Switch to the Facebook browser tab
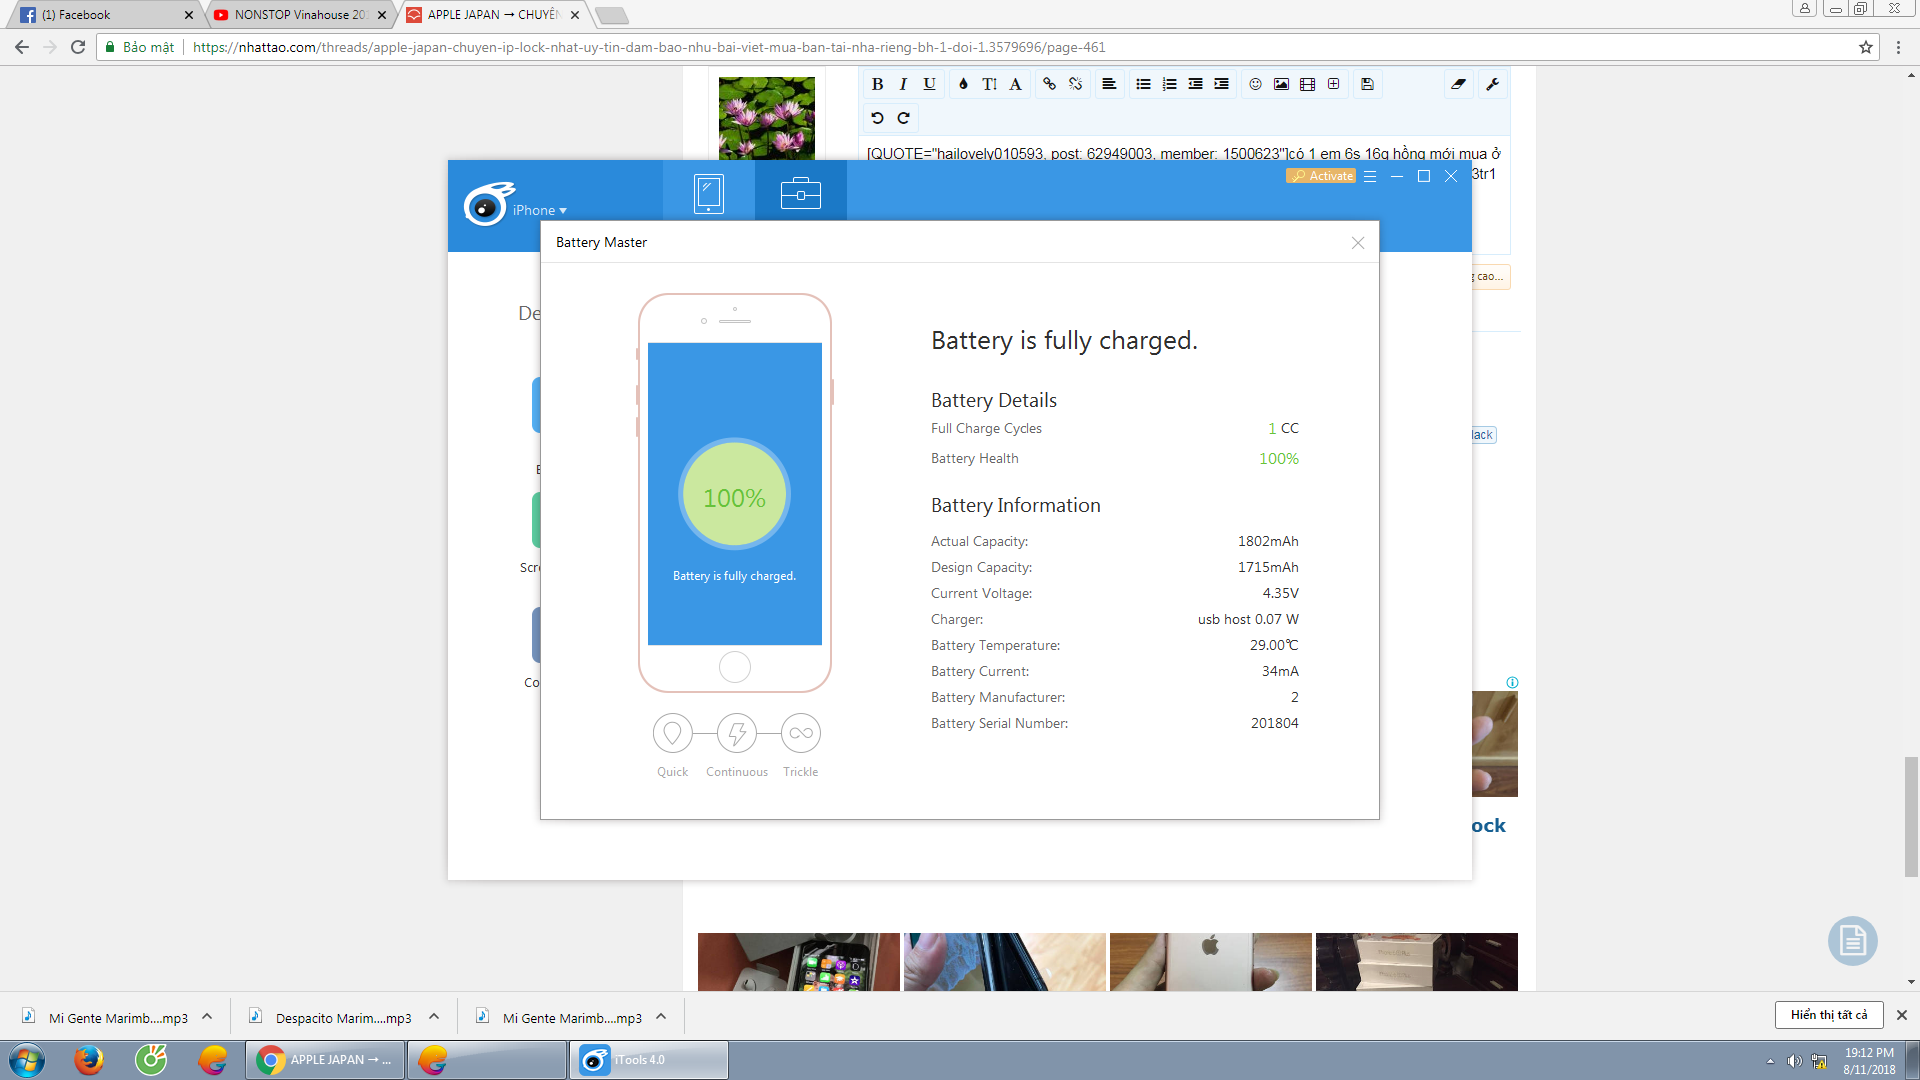The height and width of the screenshot is (1080, 1920). 100,15
